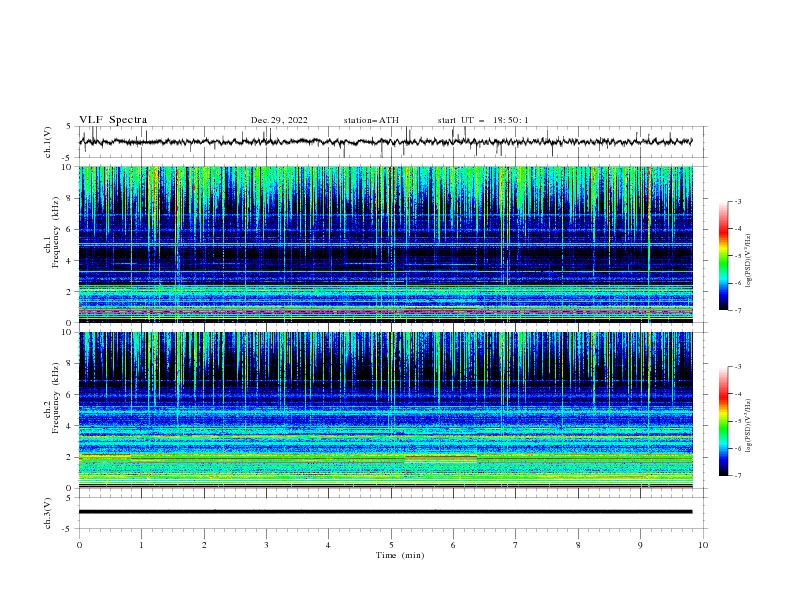The width and height of the screenshot is (792, 612).
Task: Click the ch.1 voltage waveform trace
Action: 385,141
